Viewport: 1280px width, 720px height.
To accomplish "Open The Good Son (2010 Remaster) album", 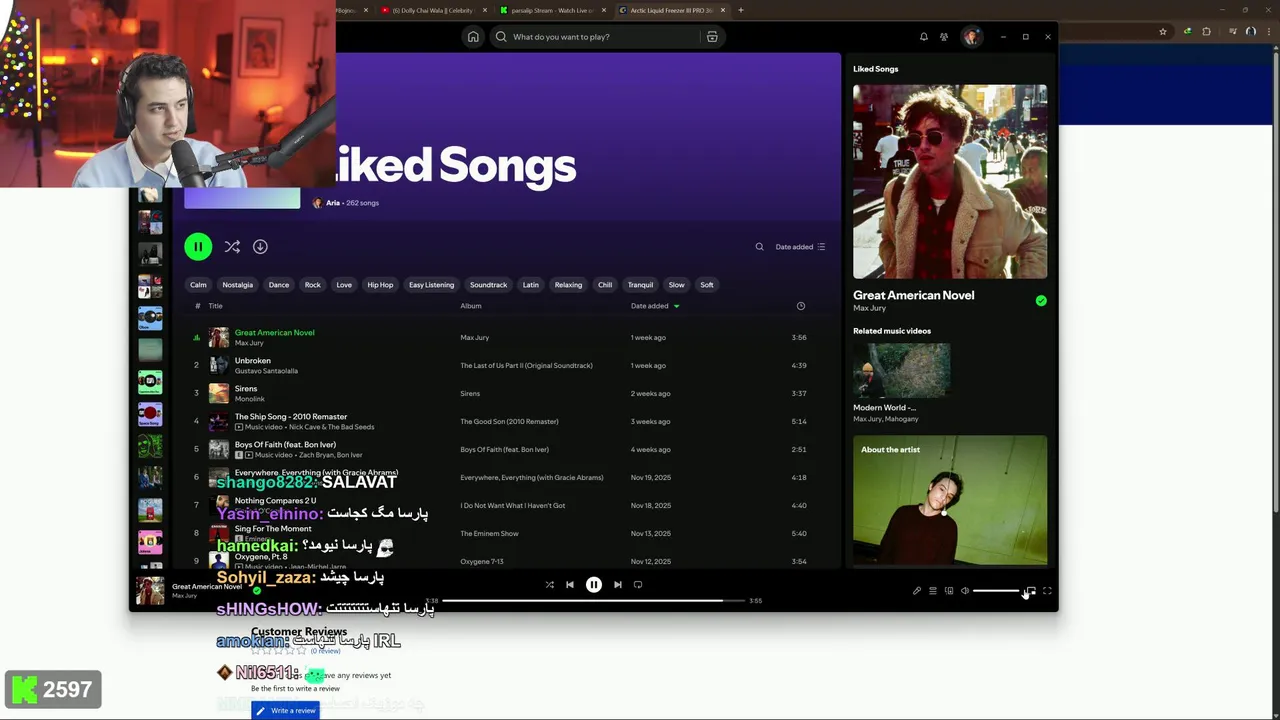I will [x=509, y=422].
